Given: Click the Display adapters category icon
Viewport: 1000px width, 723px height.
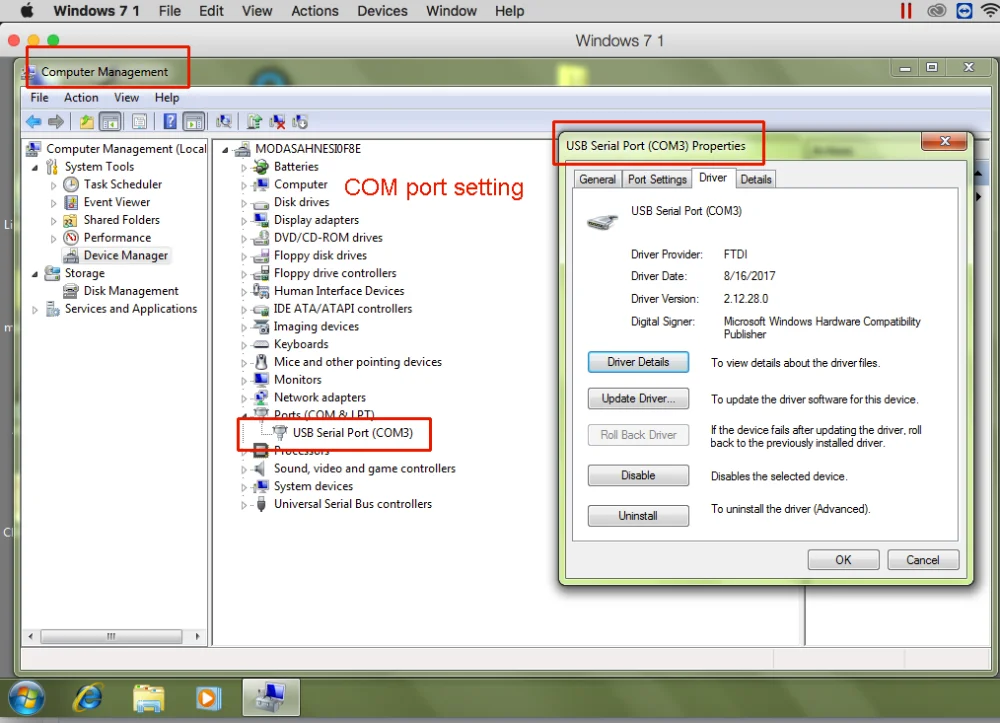Looking at the screenshot, I should point(260,220).
